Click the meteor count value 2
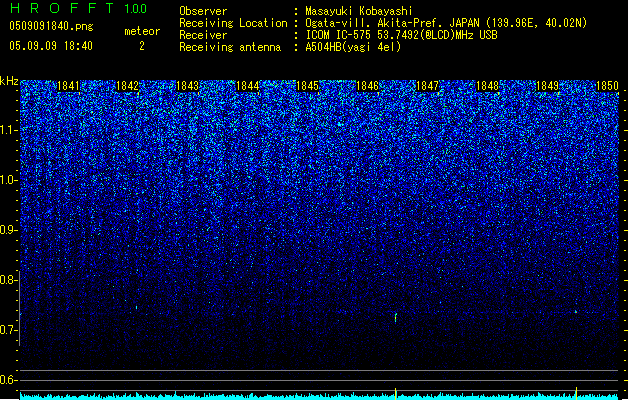The width and height of the screenshot is (629, 400). point(142,46)
